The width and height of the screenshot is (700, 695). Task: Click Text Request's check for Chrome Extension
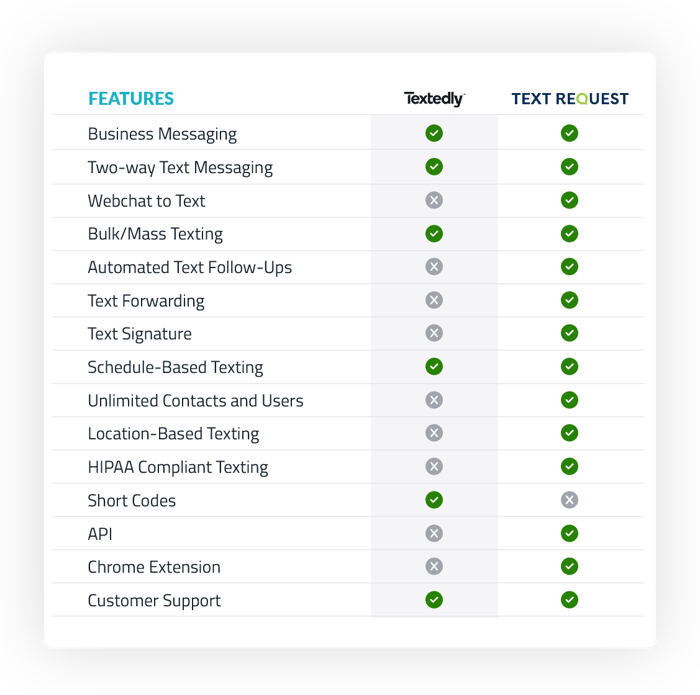[569, 567]
